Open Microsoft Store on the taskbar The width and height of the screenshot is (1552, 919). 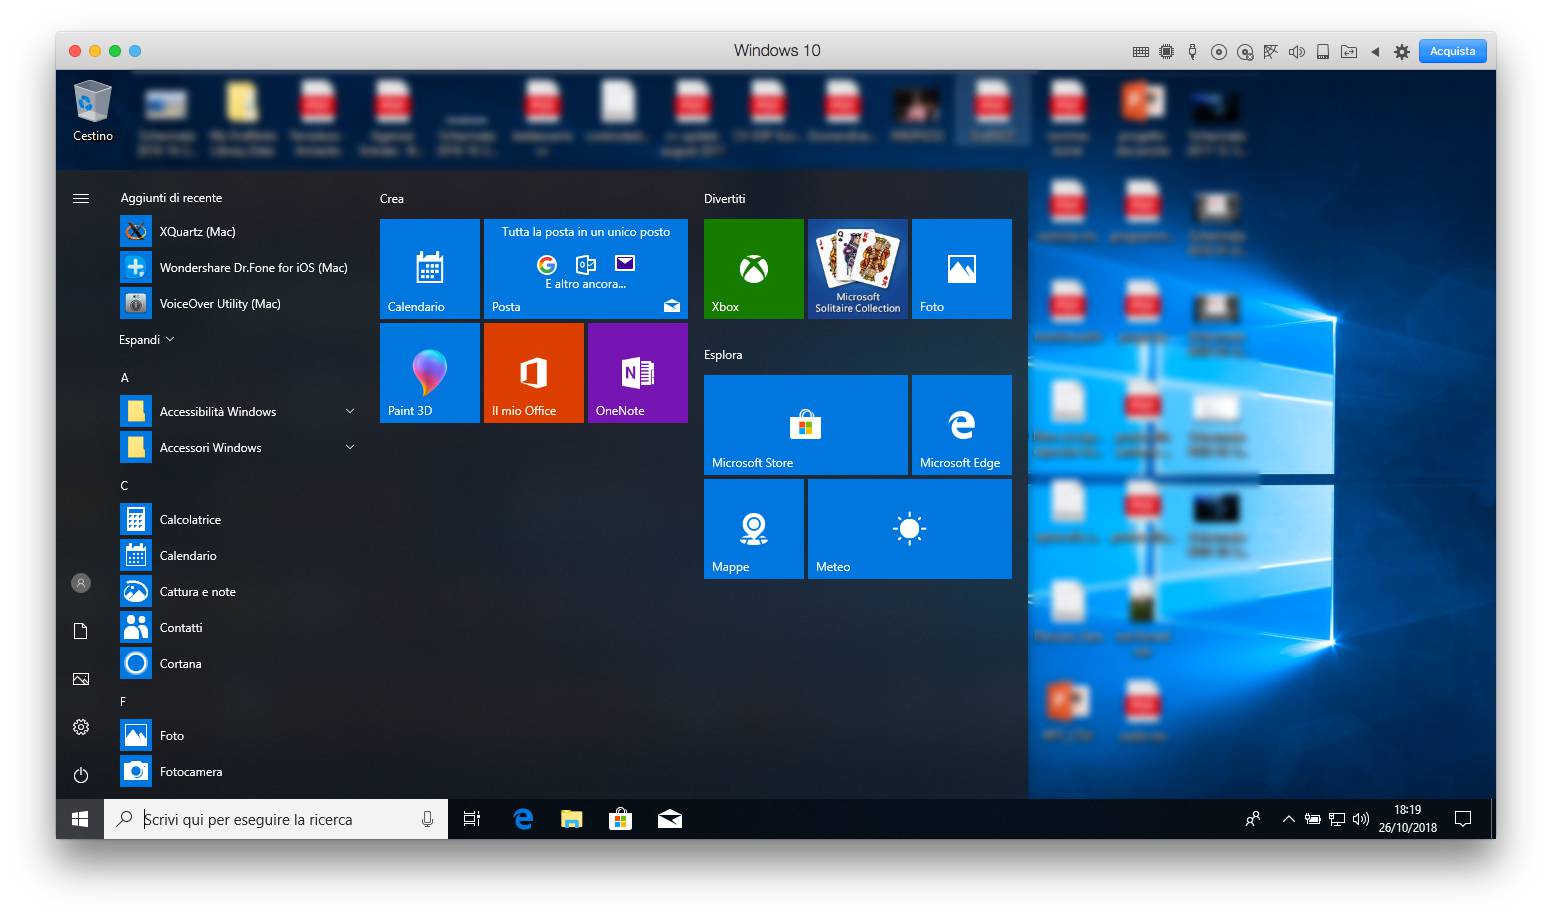[x=621, y=819]
